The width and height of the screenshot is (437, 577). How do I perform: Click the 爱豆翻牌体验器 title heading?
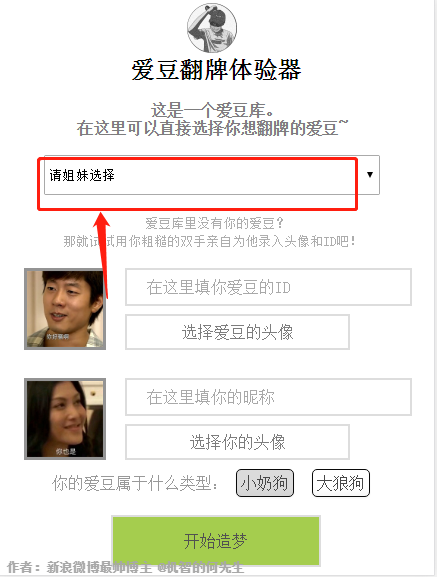pyautogui.click(x=216, y=70)
